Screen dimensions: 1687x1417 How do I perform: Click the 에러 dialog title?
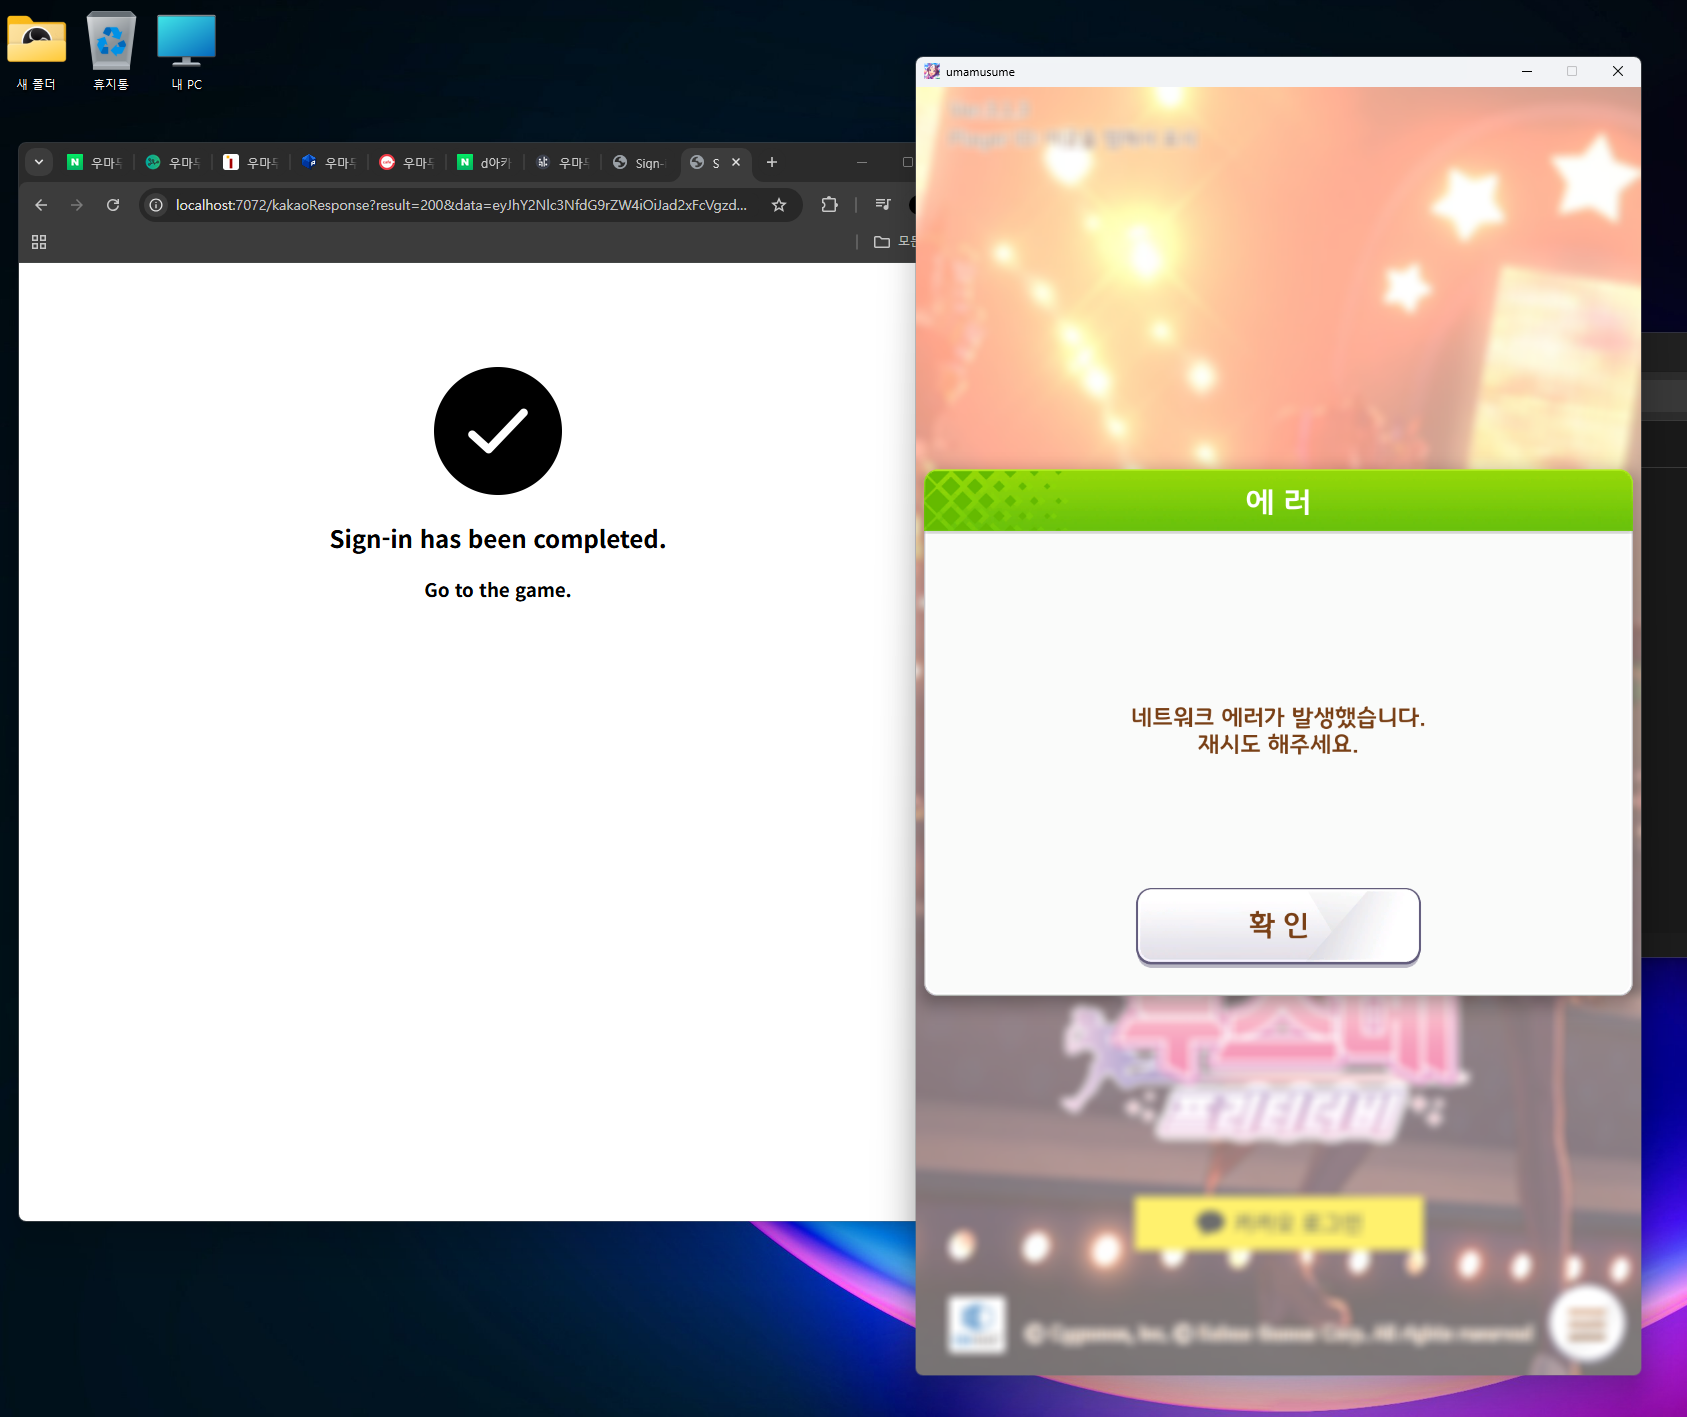(x=1278, y=501)
